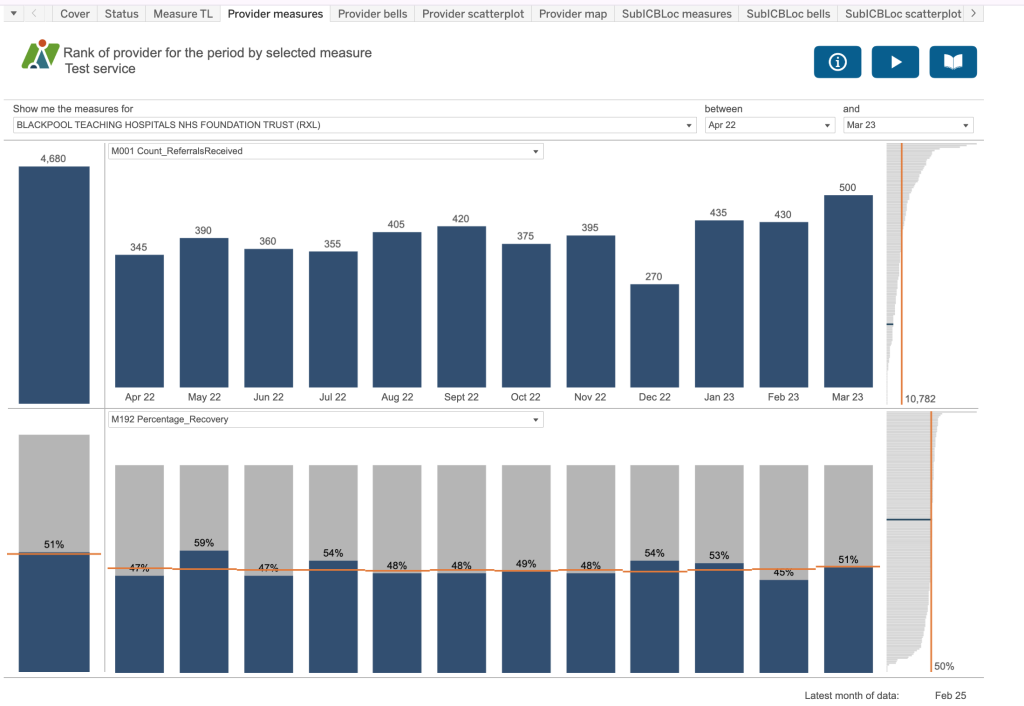The height and width of the screenshot is (706, 1024).
Task: Click the green and orange dashboard logo
Action: tap(40, 55)
